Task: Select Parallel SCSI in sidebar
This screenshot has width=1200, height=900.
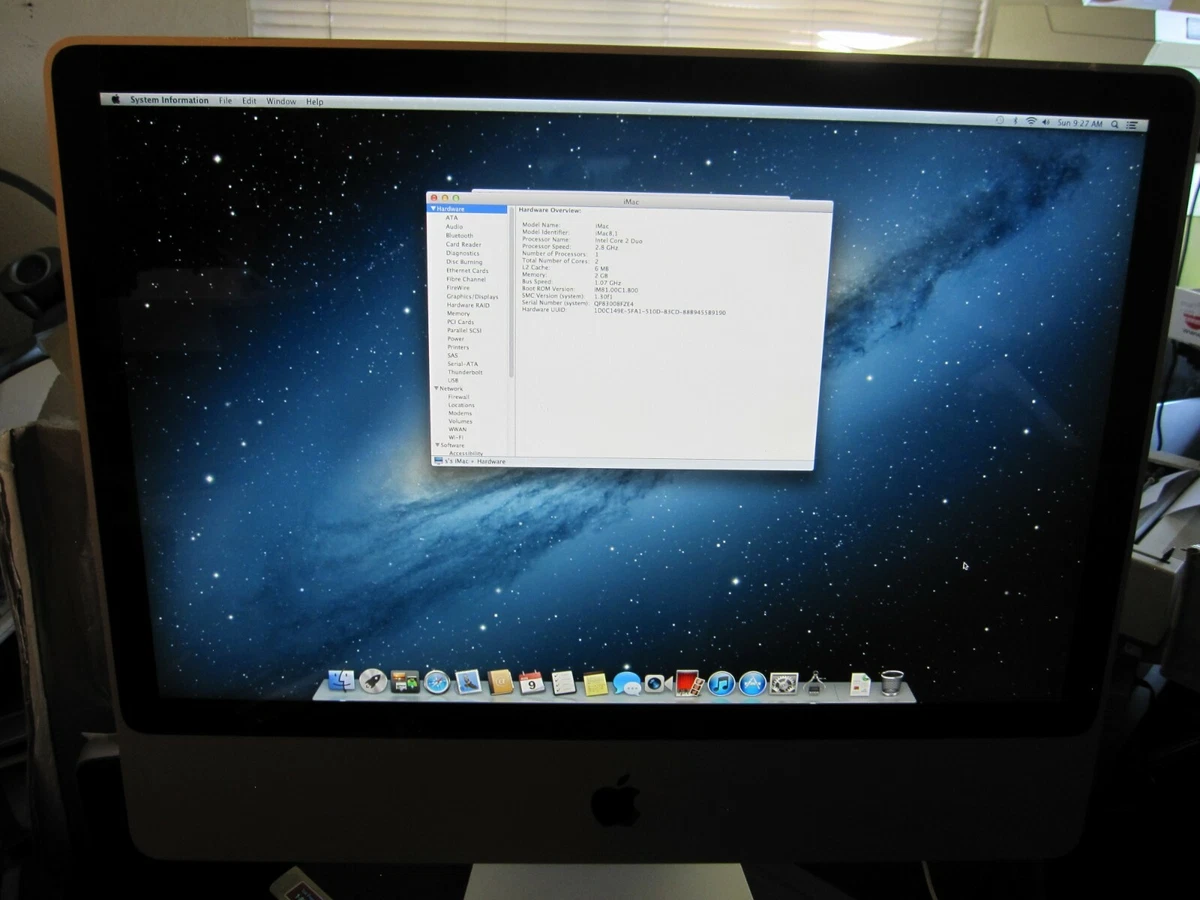Action: [464, 330]
